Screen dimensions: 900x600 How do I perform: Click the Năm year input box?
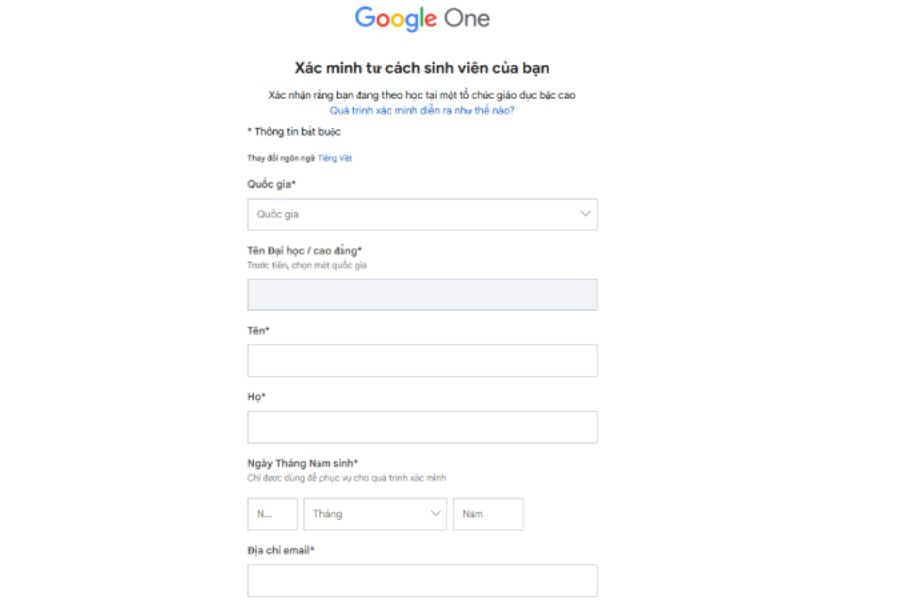click(x=488, y=514)
